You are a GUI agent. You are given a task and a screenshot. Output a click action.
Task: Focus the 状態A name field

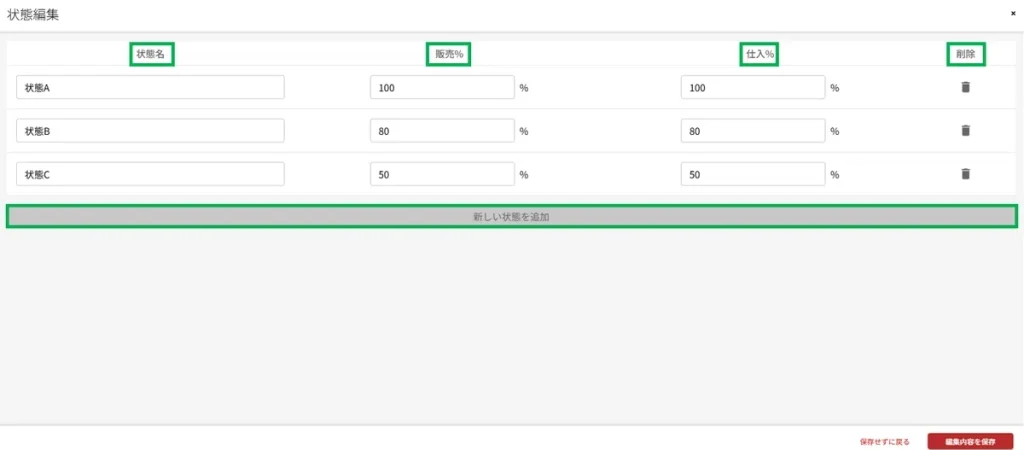(x=150, y=88)
